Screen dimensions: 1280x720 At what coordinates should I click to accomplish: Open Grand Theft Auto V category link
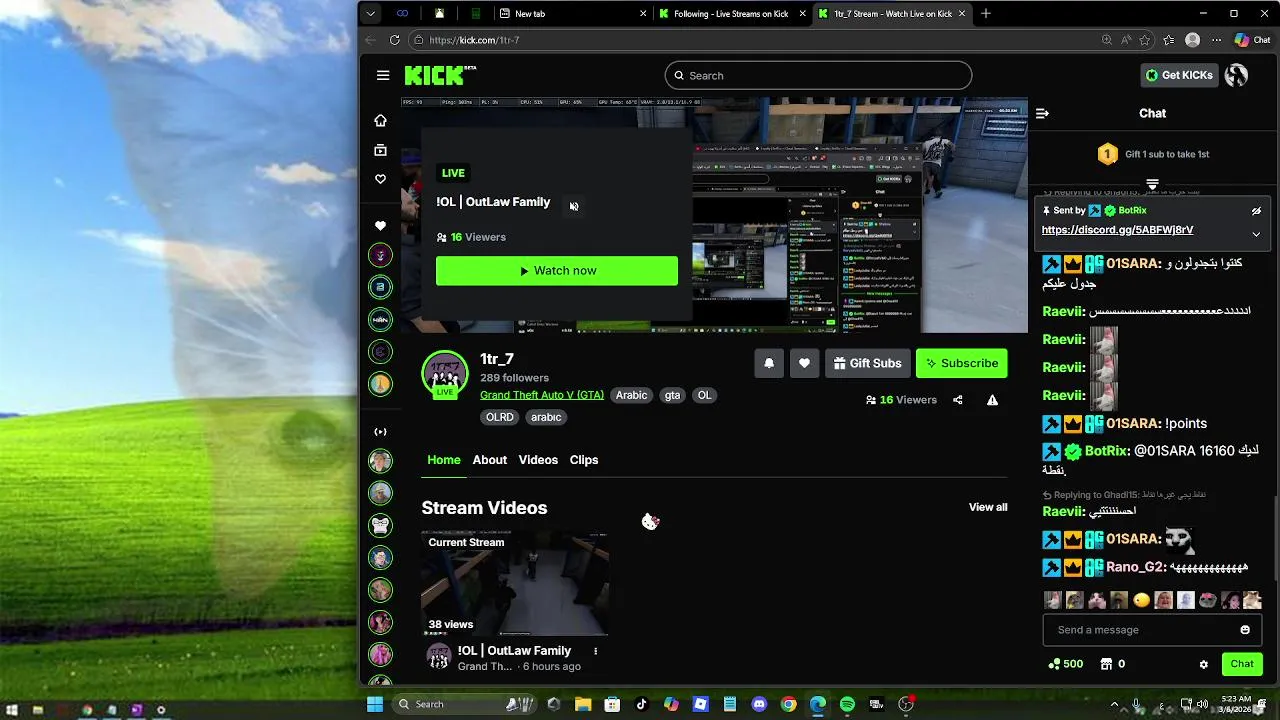tap(542, 395)
